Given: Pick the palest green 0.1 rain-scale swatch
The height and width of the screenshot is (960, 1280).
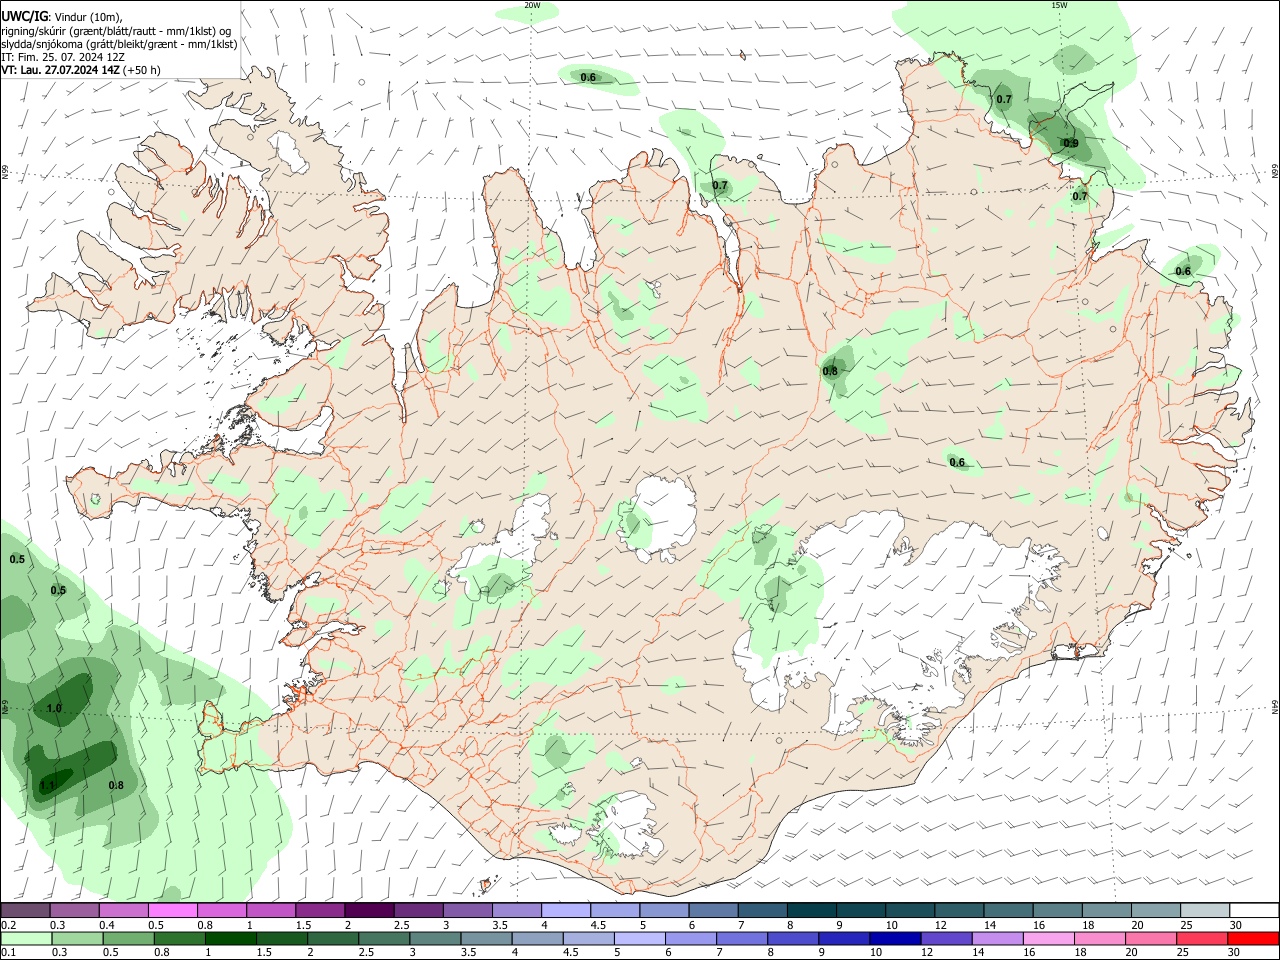Looking at the screenshot, I should tap(25, 939).
